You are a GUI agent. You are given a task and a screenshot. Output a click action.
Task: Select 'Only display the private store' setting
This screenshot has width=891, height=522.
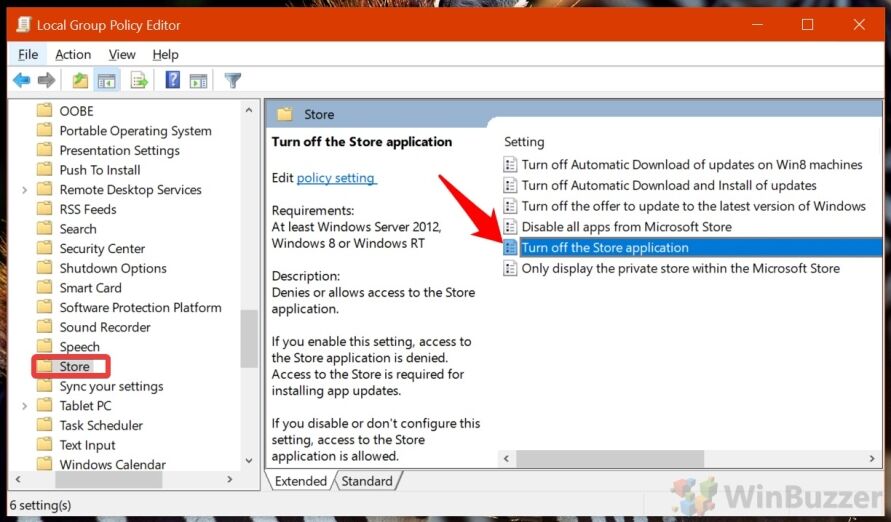[680, 268]
